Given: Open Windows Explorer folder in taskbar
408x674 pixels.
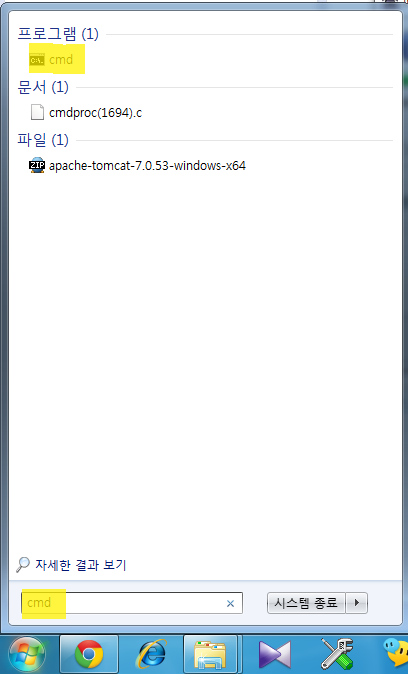Looking at the screenshot, I should (x=210, y=654).
